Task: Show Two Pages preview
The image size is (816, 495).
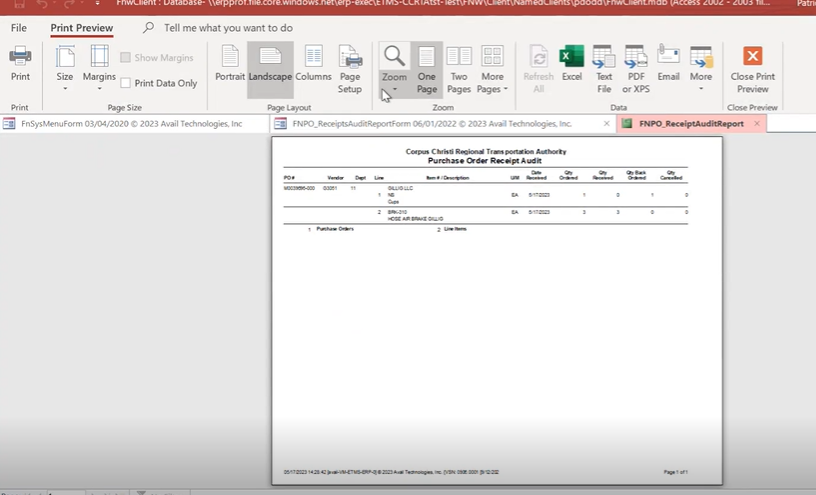Action: click(x=459, y=68)
